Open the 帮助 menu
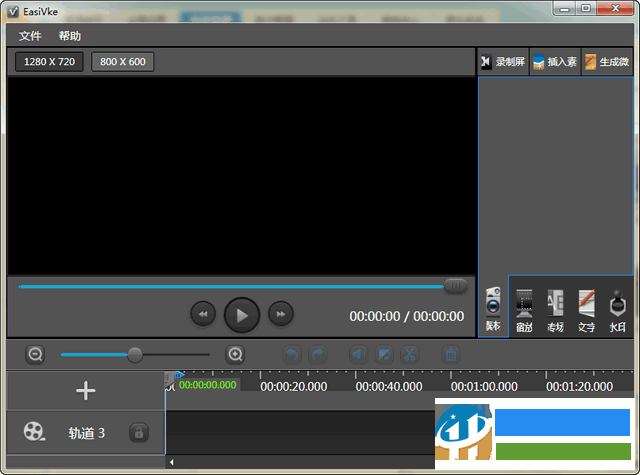The width and height of the screenshot is (640, 475). pos(69,36)
